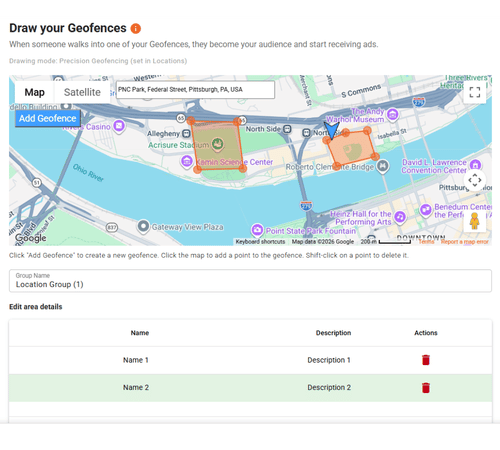The image size is (500, 450).
Task: Click Description 2 cell
Action: [x=329, y=387]
